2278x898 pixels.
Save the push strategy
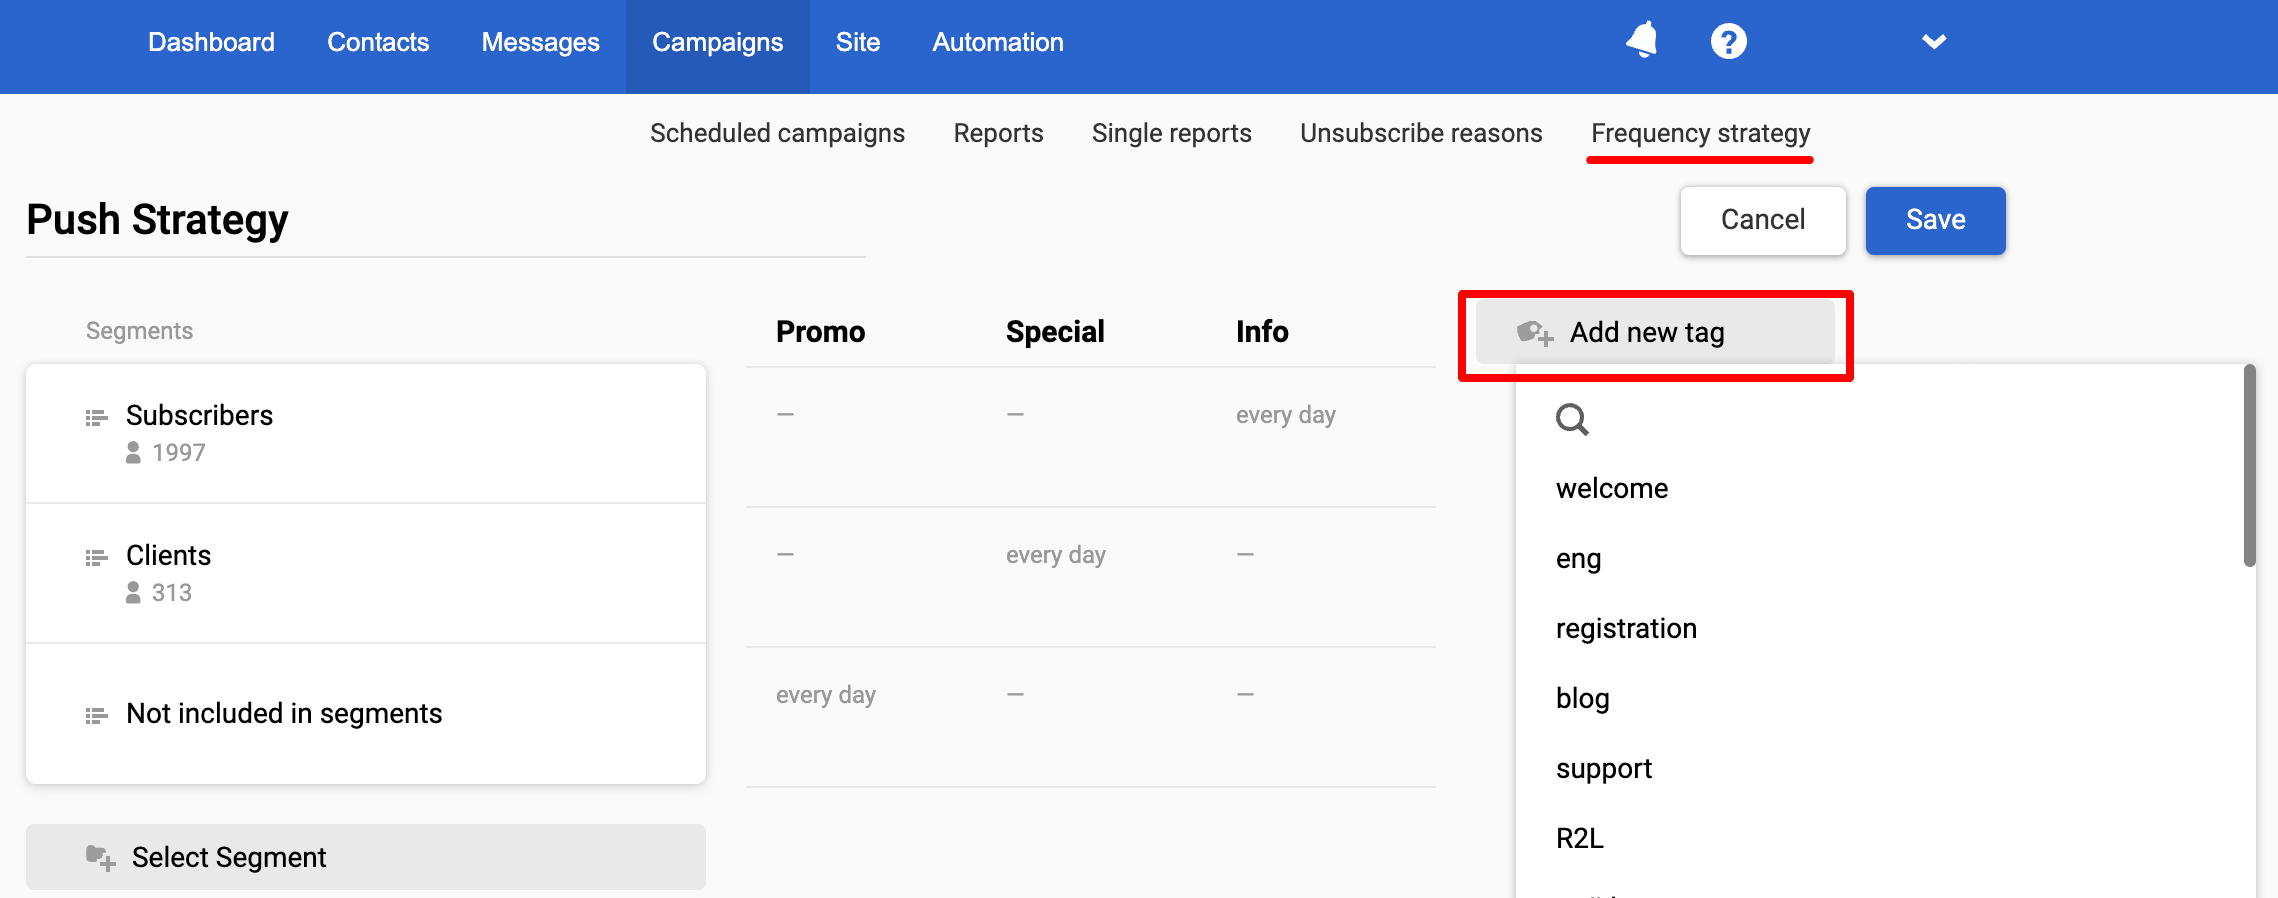tap(1935, 220)
